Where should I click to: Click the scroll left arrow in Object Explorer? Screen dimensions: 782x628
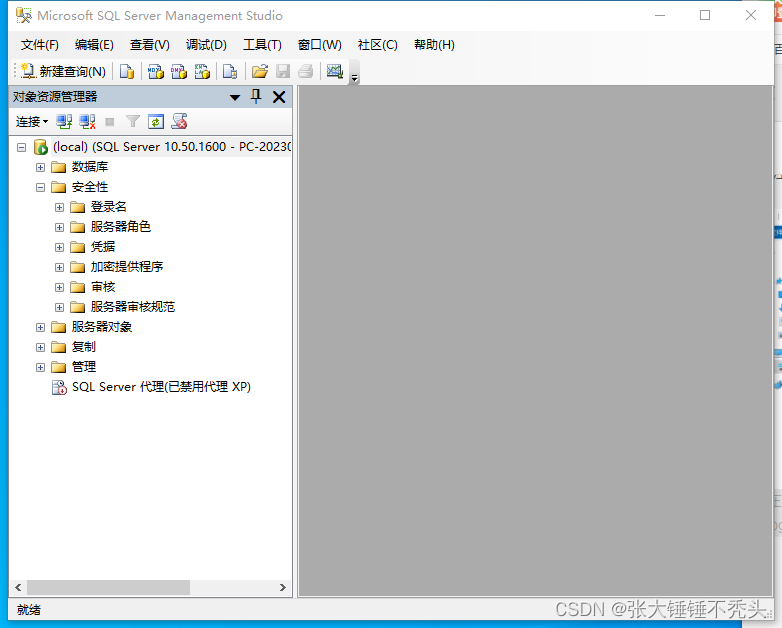tap(18, 587)
